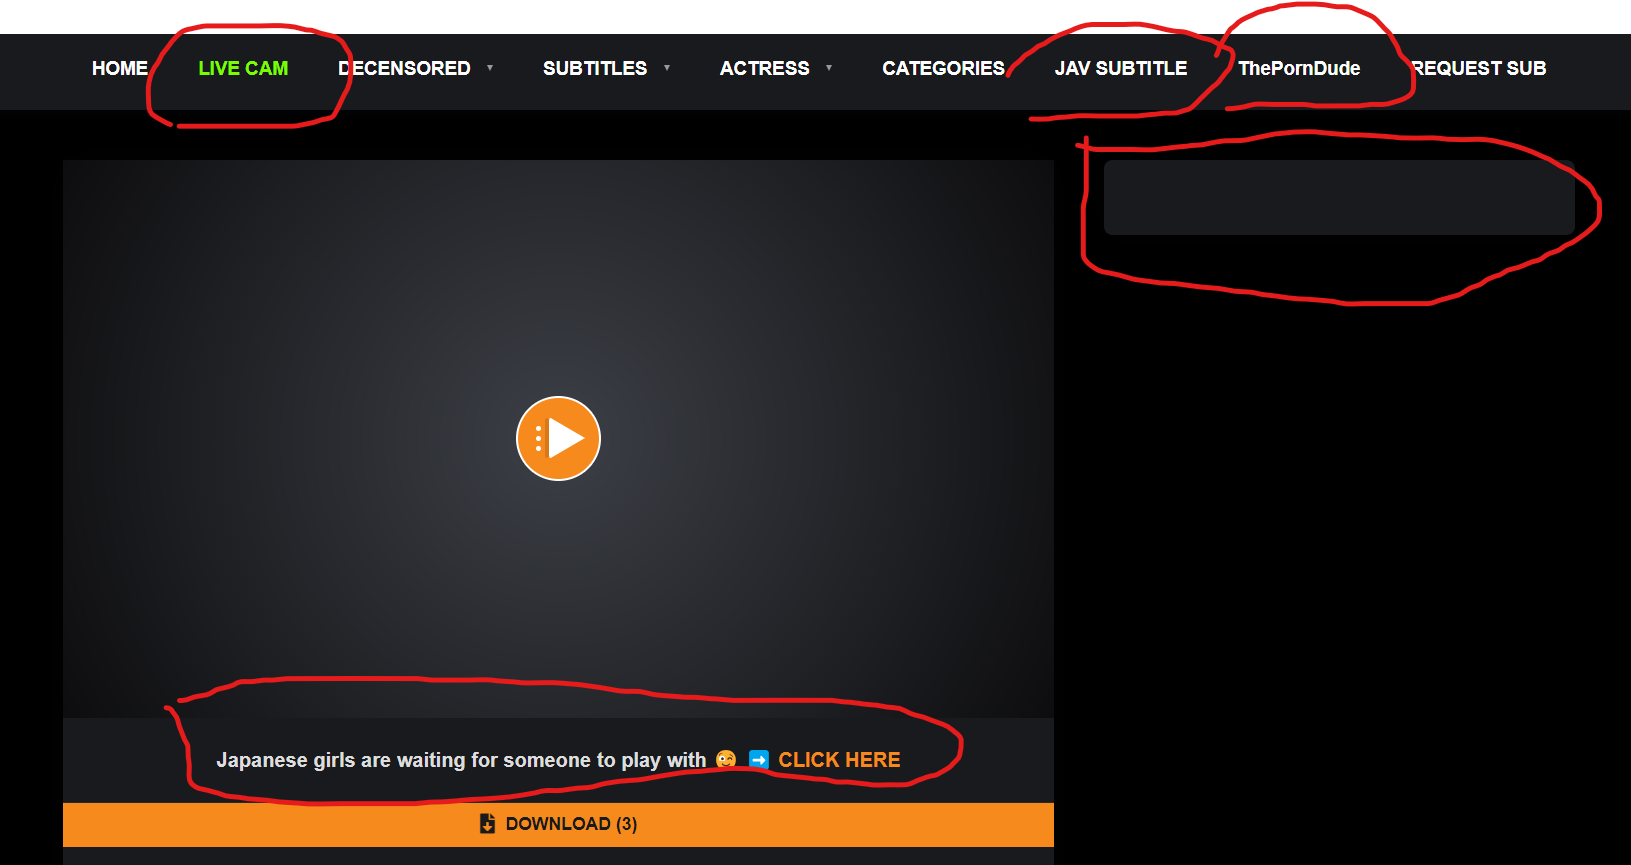The height and width of the screenshot is (865, 1631).
Task: Click ThePornDude navigation link
Action: tap(1299, 68)
